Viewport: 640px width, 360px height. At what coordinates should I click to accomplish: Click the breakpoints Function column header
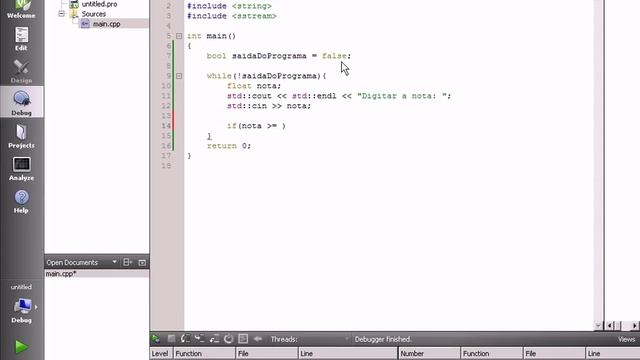[492, 353]
